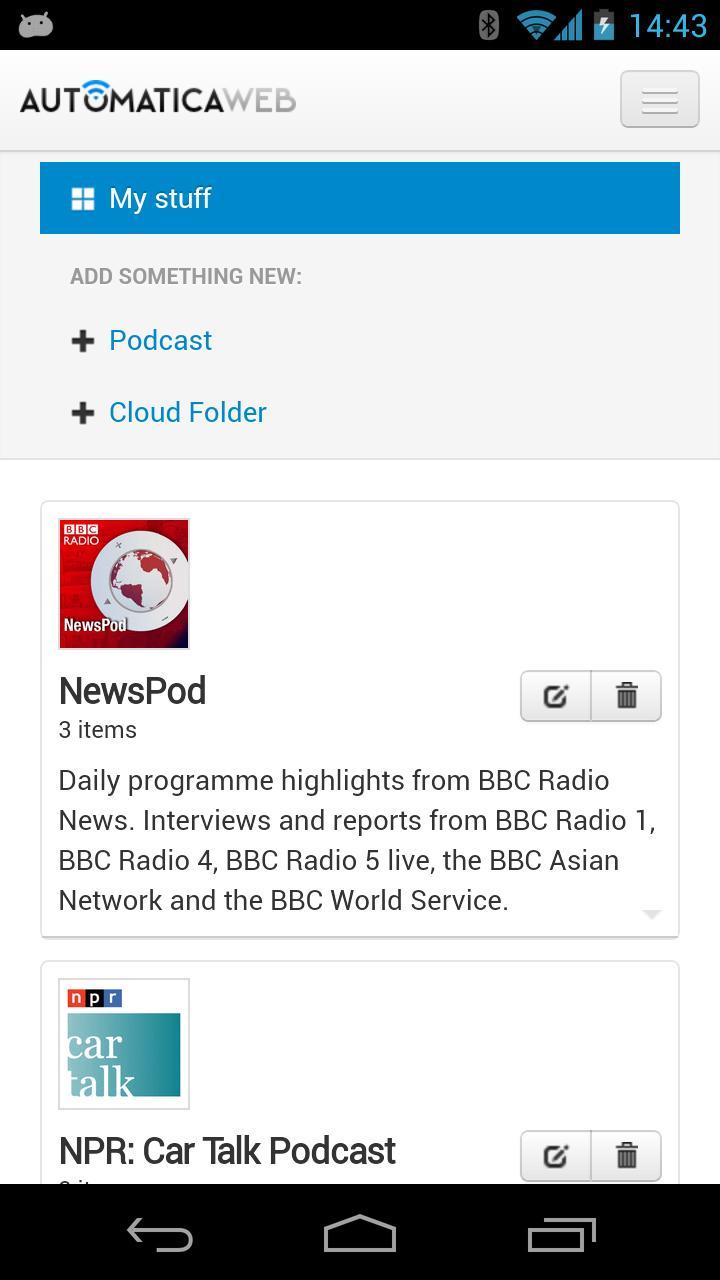Screen dimensions: 720x1280
Task: Tap the Wi-Fi status bar icon
Action: (x=536, y=25)
